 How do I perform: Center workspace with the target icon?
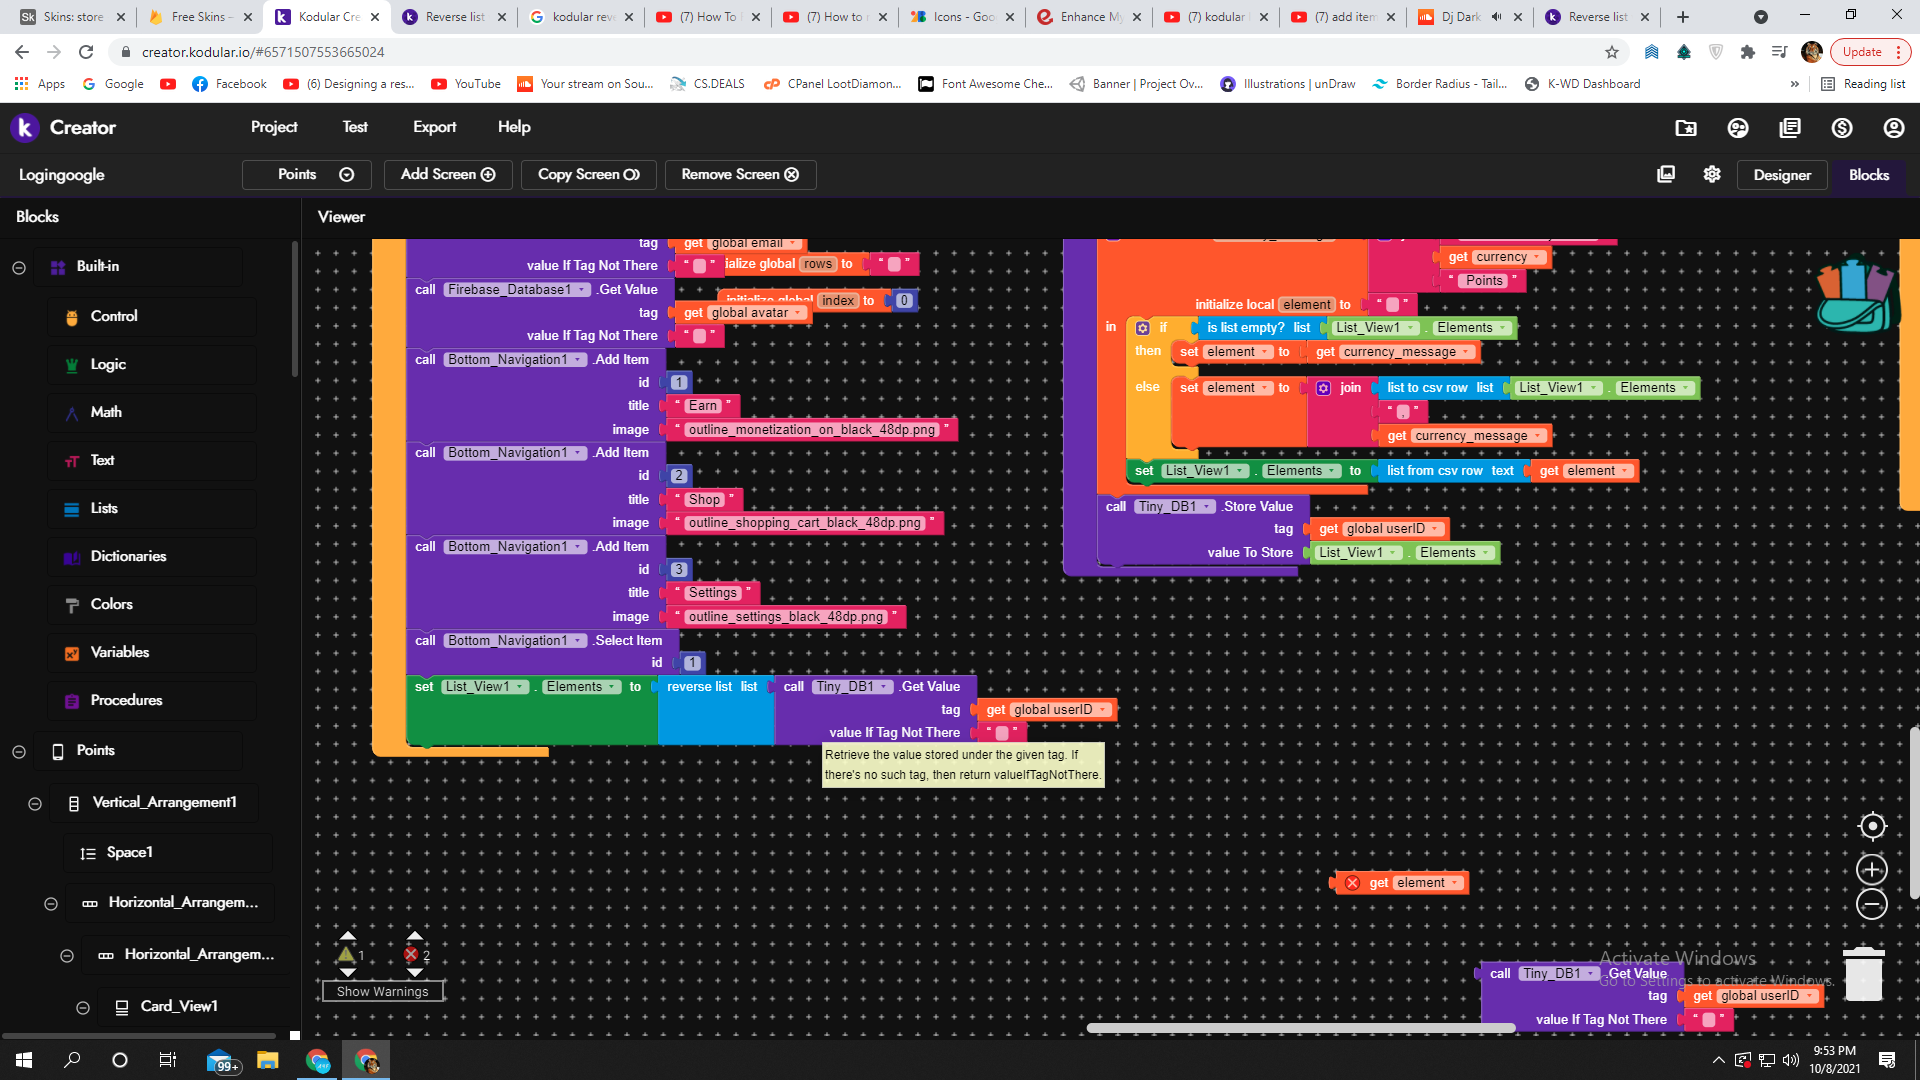[x=1872, y=826]
